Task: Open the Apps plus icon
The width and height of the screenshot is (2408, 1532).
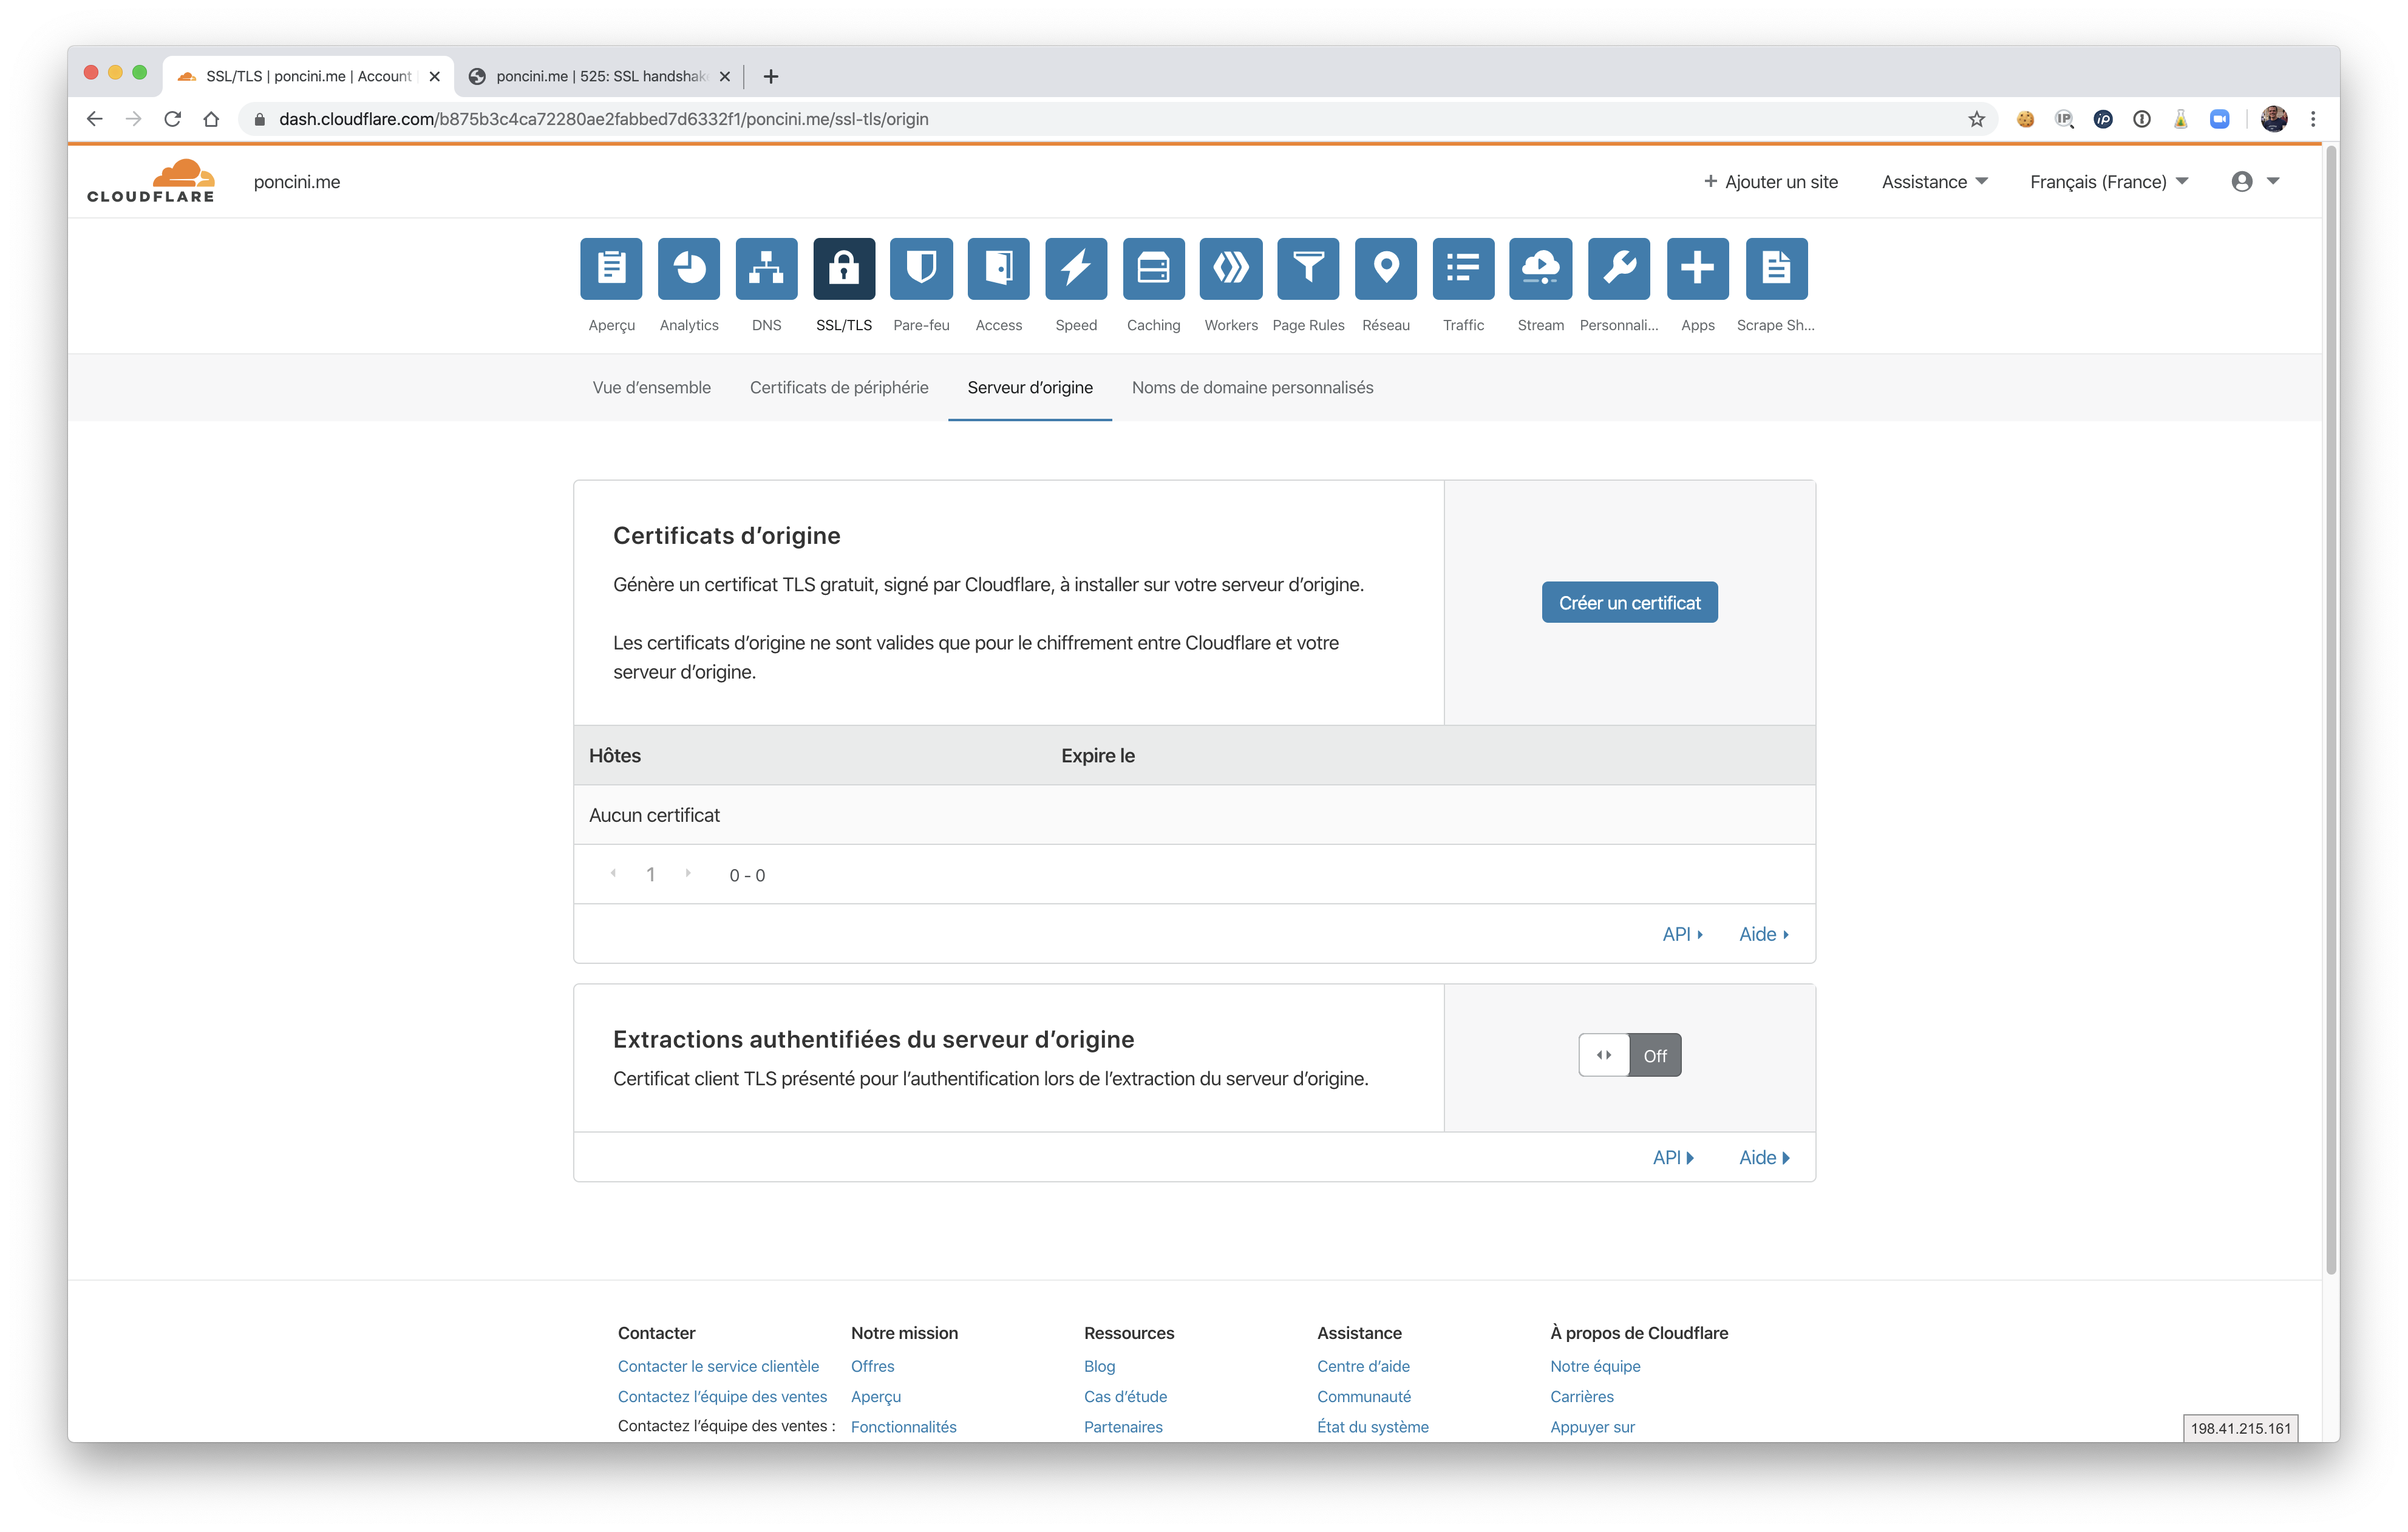Action: point(1698,268)
